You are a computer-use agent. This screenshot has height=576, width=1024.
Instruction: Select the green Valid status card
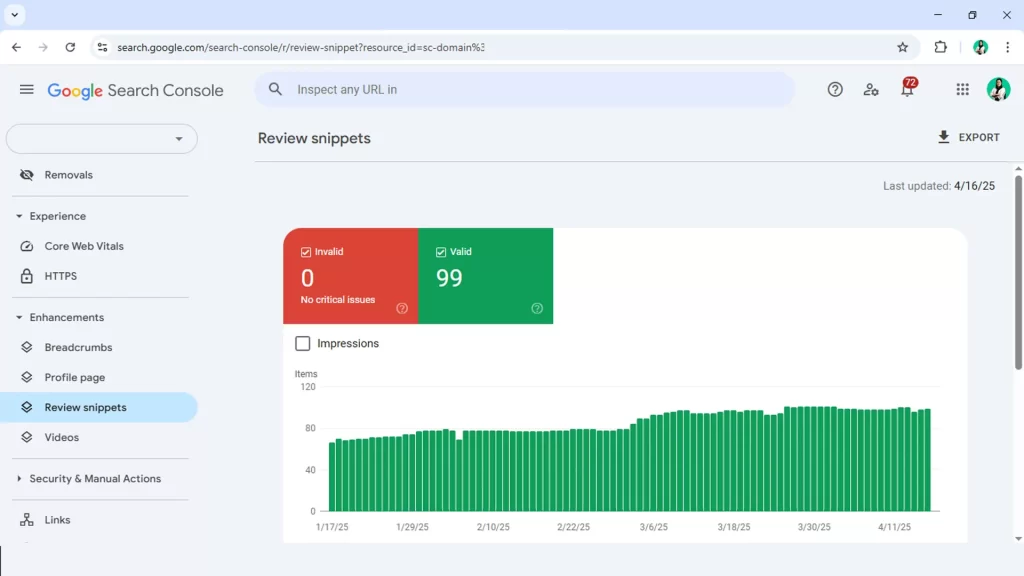tap(485, 276)
